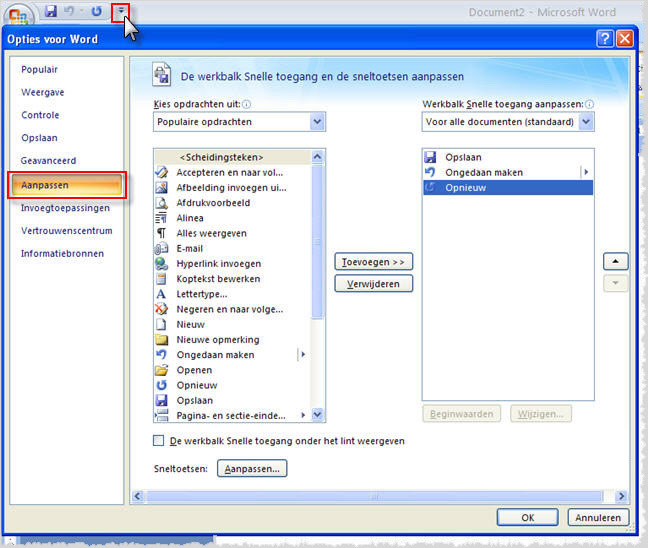Viewport: 648px width, 548px height.
Task: Select the Opnieuw row in the right toolbar list
Action: point(508,187)
